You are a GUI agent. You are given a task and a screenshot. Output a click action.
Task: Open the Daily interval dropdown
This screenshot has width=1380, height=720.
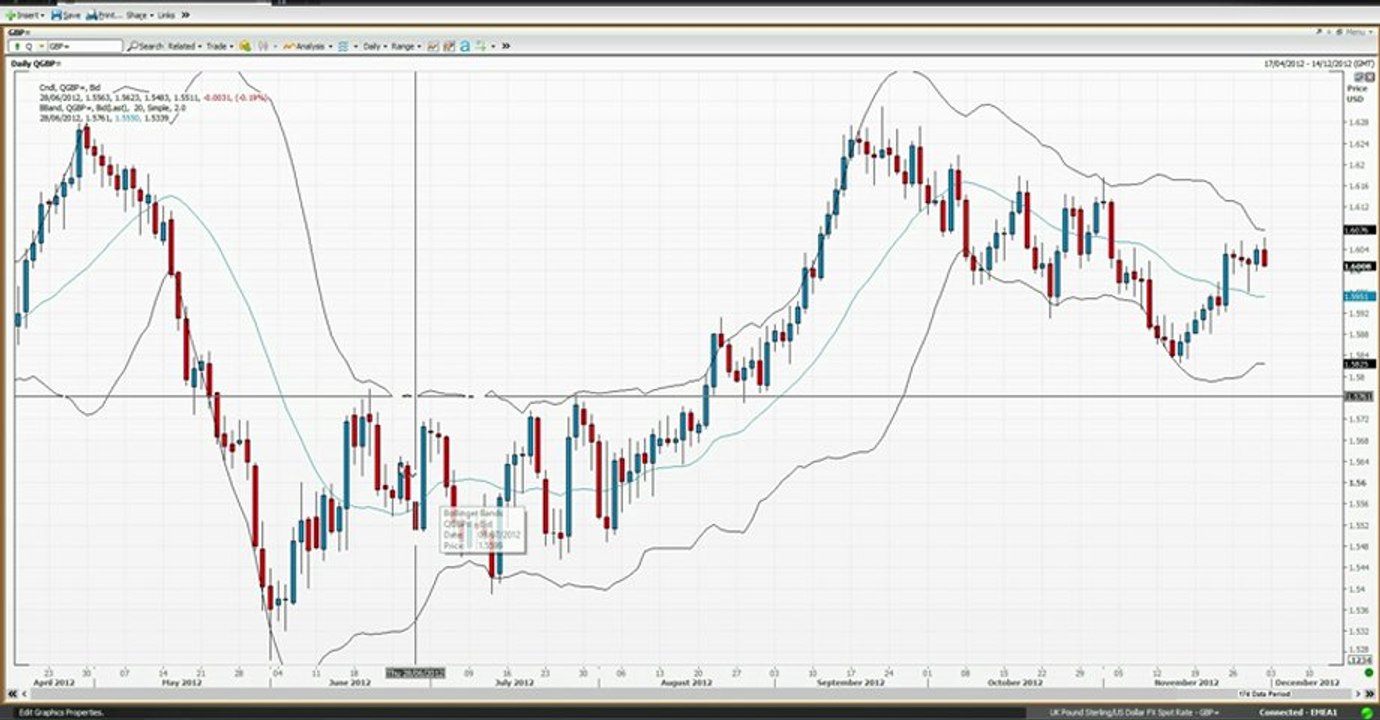(375, 46)
